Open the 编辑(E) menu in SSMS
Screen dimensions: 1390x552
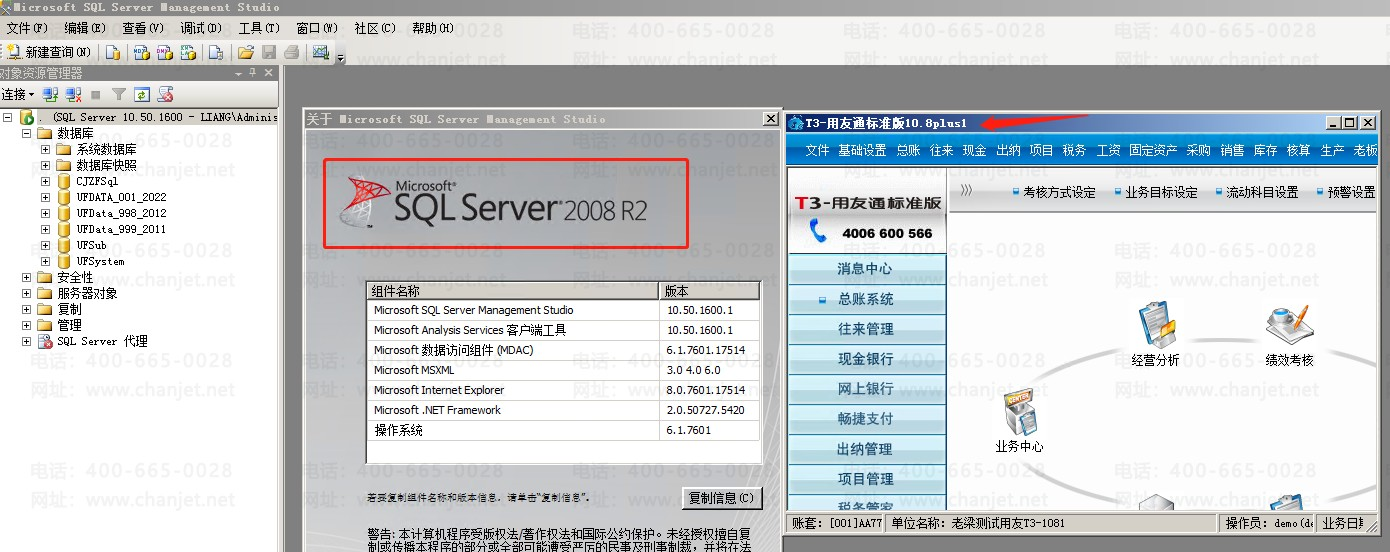pos(85,28)
